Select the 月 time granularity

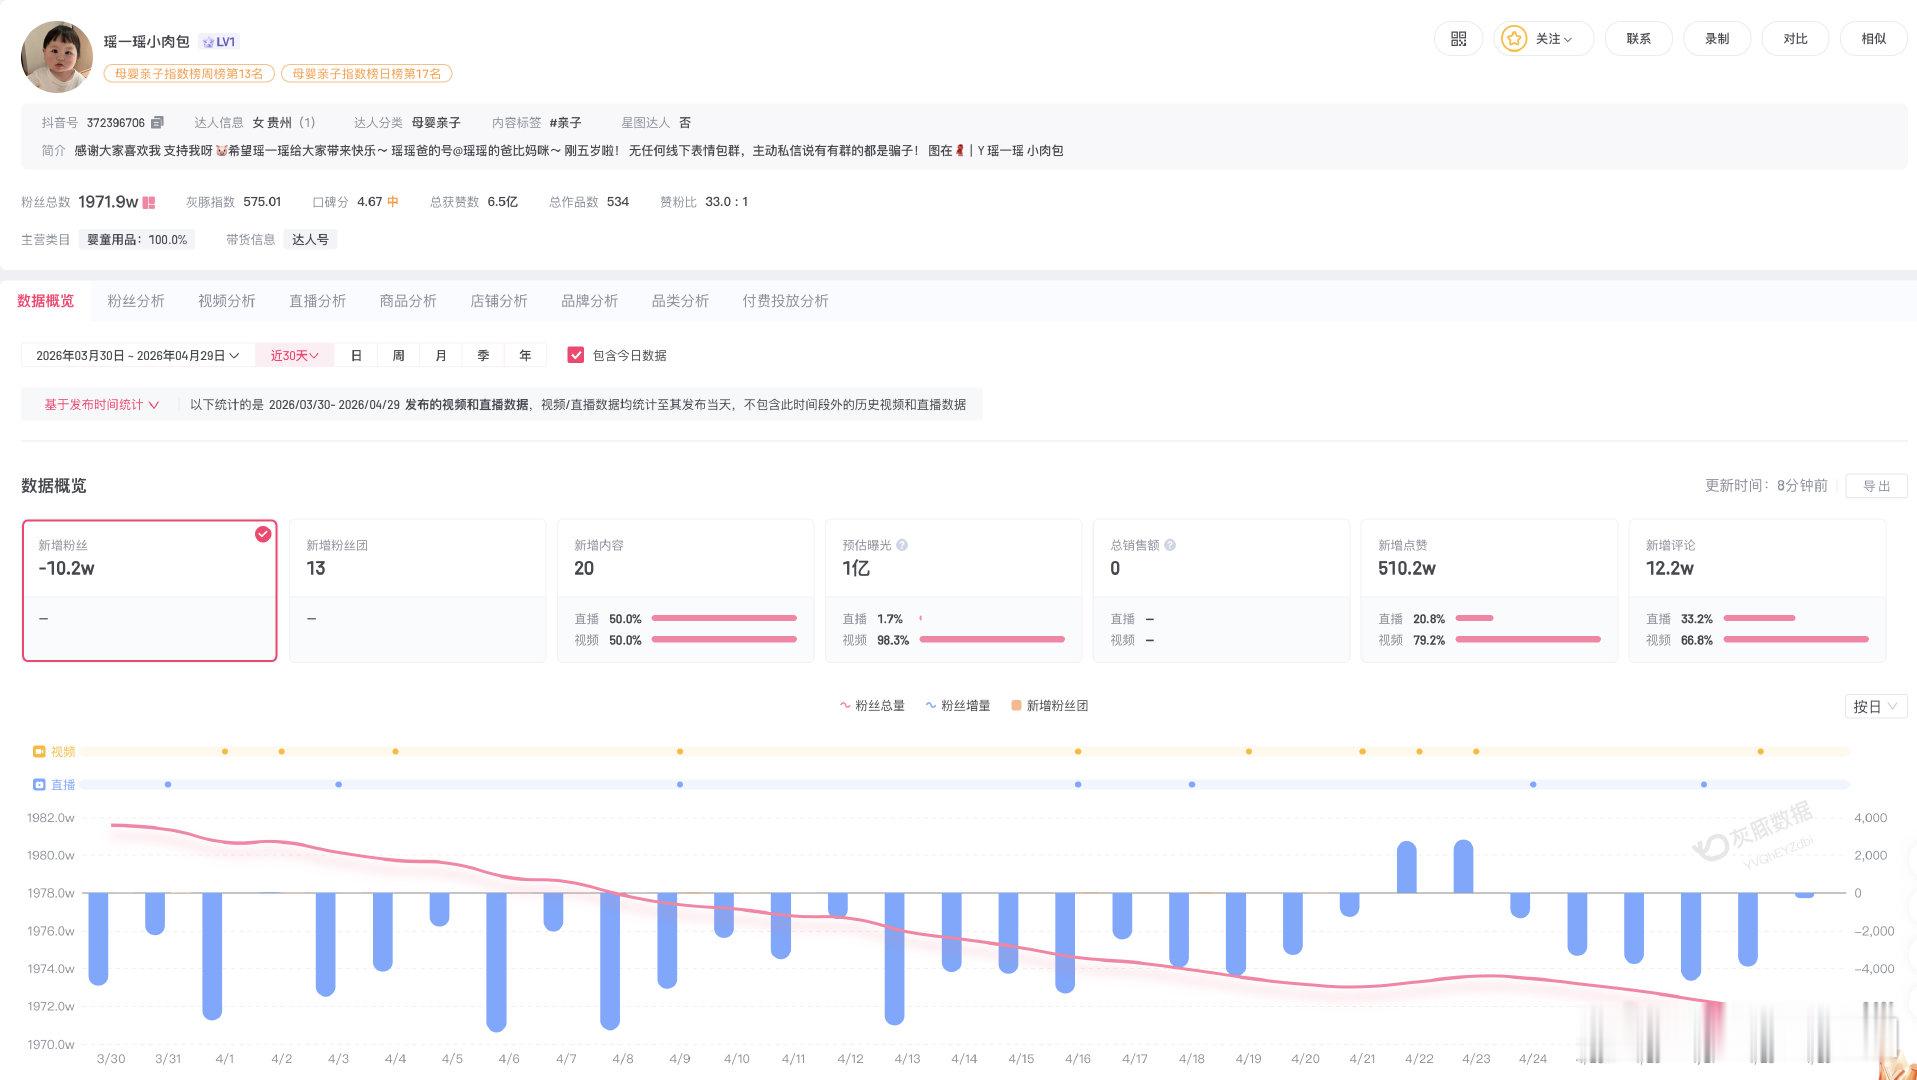click(441, 355)
